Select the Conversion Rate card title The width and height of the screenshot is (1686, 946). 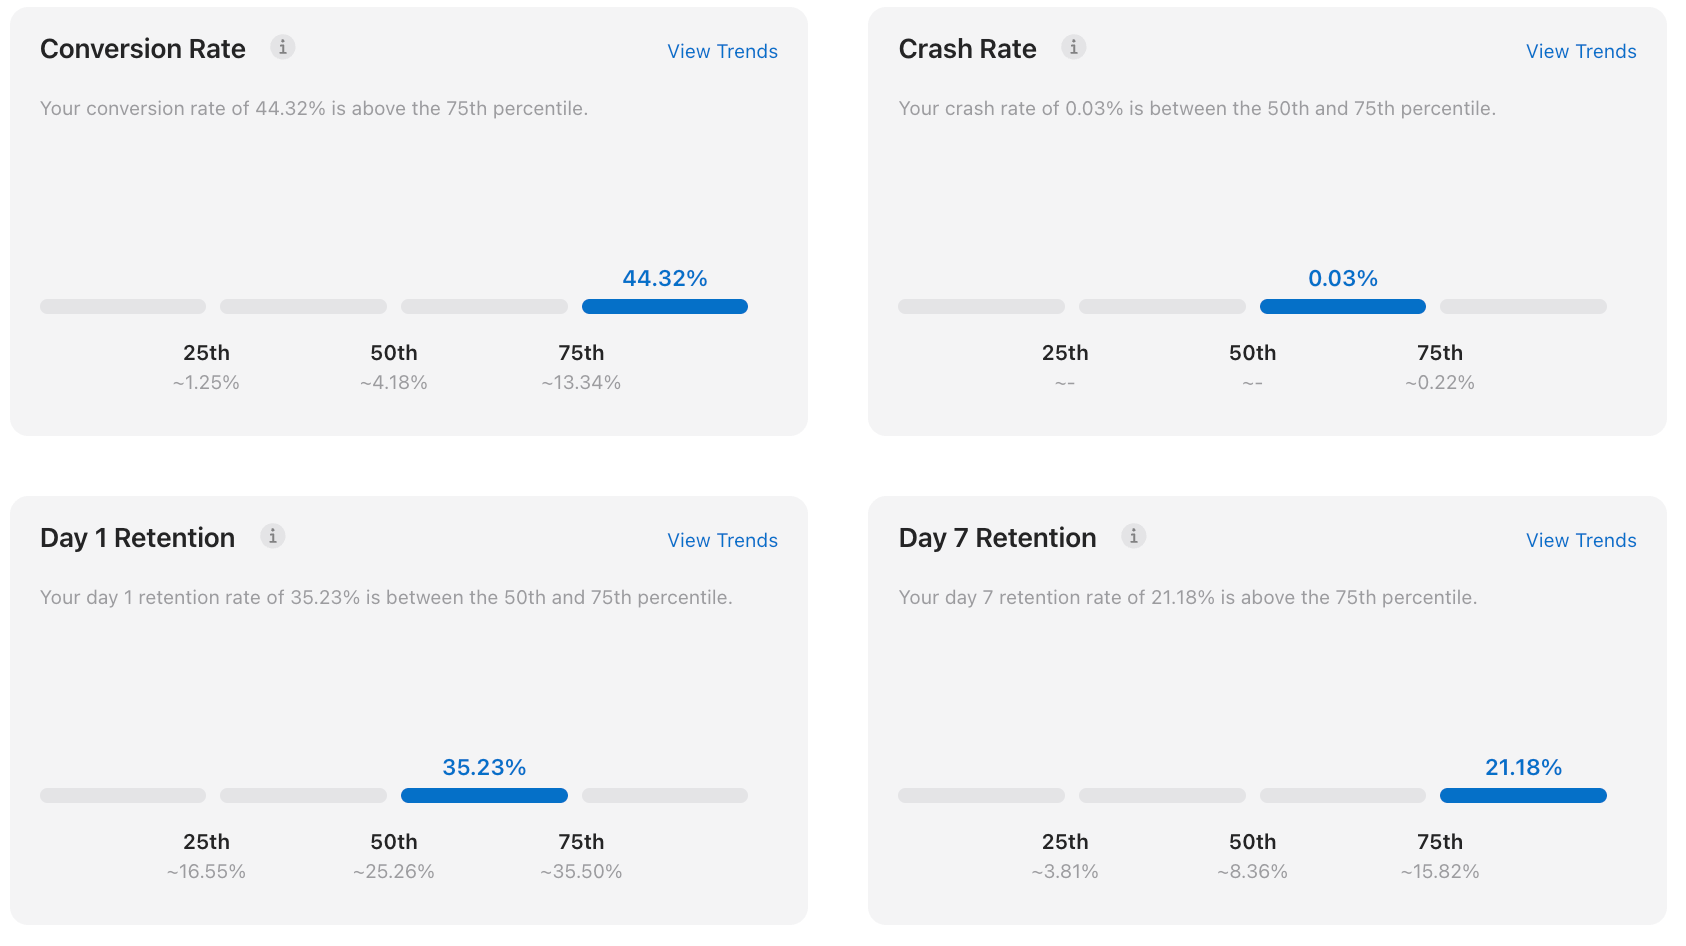143,49
